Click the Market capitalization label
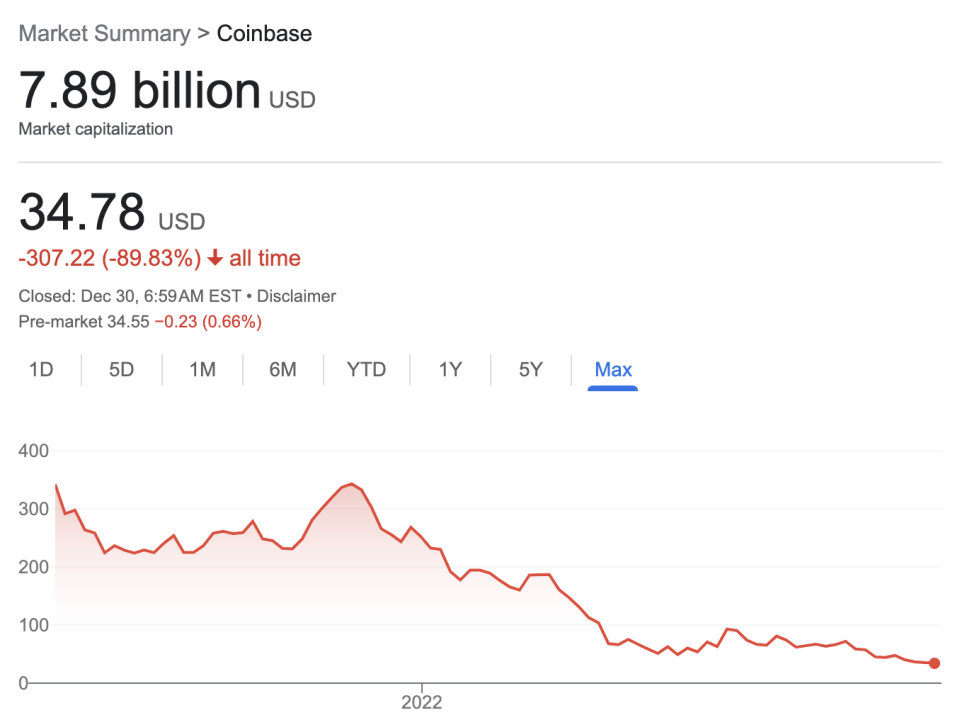The height and width of the screenshot is (720, 960). tap(96, 129)
